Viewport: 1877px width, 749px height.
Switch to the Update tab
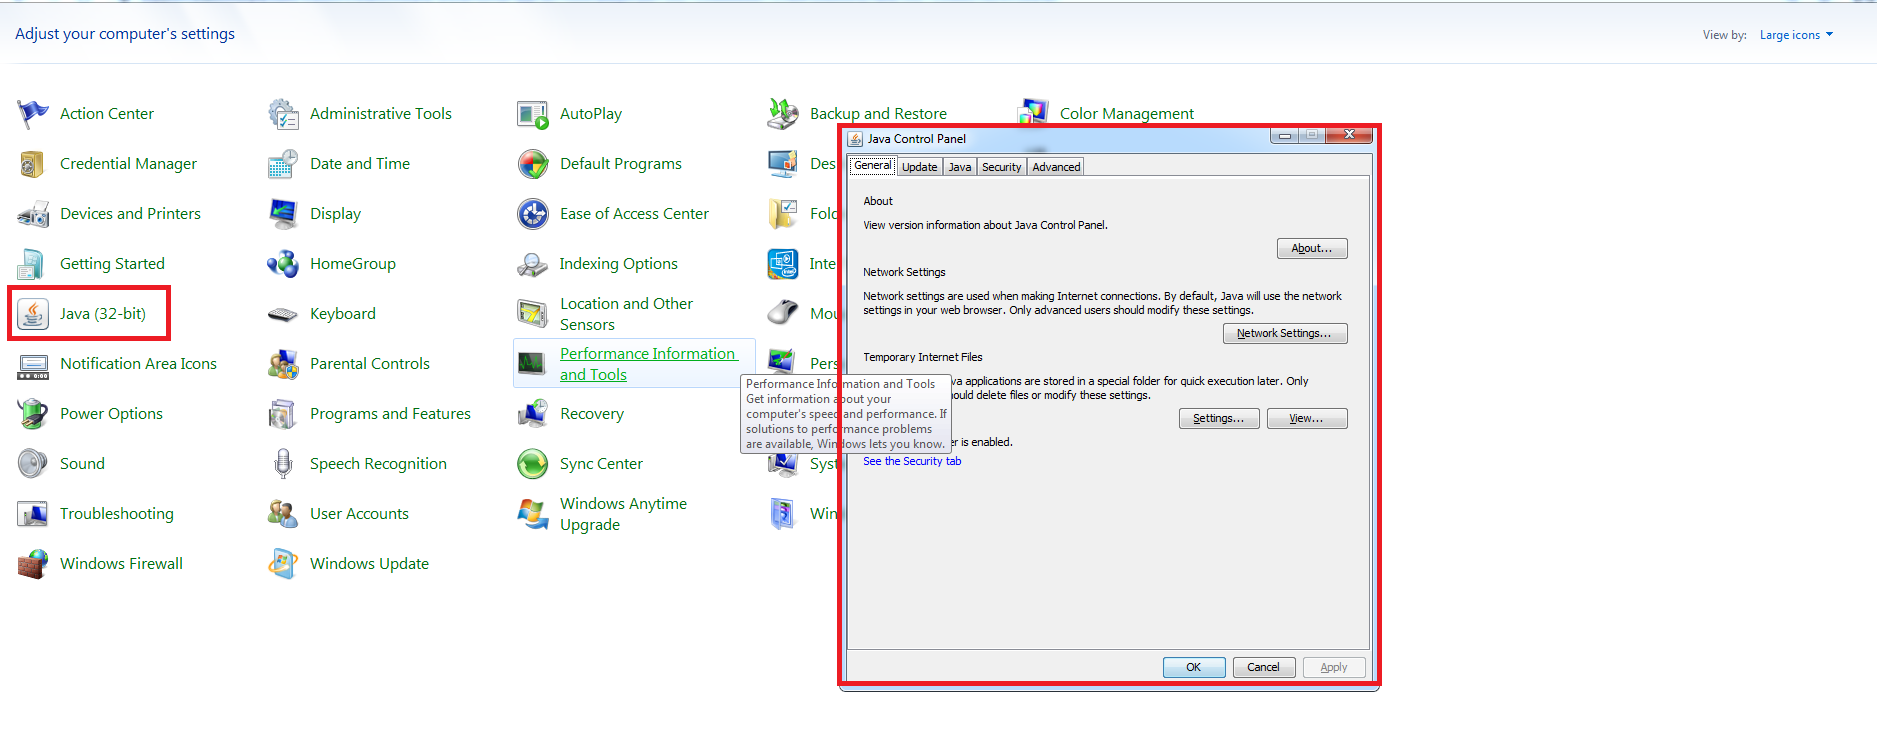919,167
